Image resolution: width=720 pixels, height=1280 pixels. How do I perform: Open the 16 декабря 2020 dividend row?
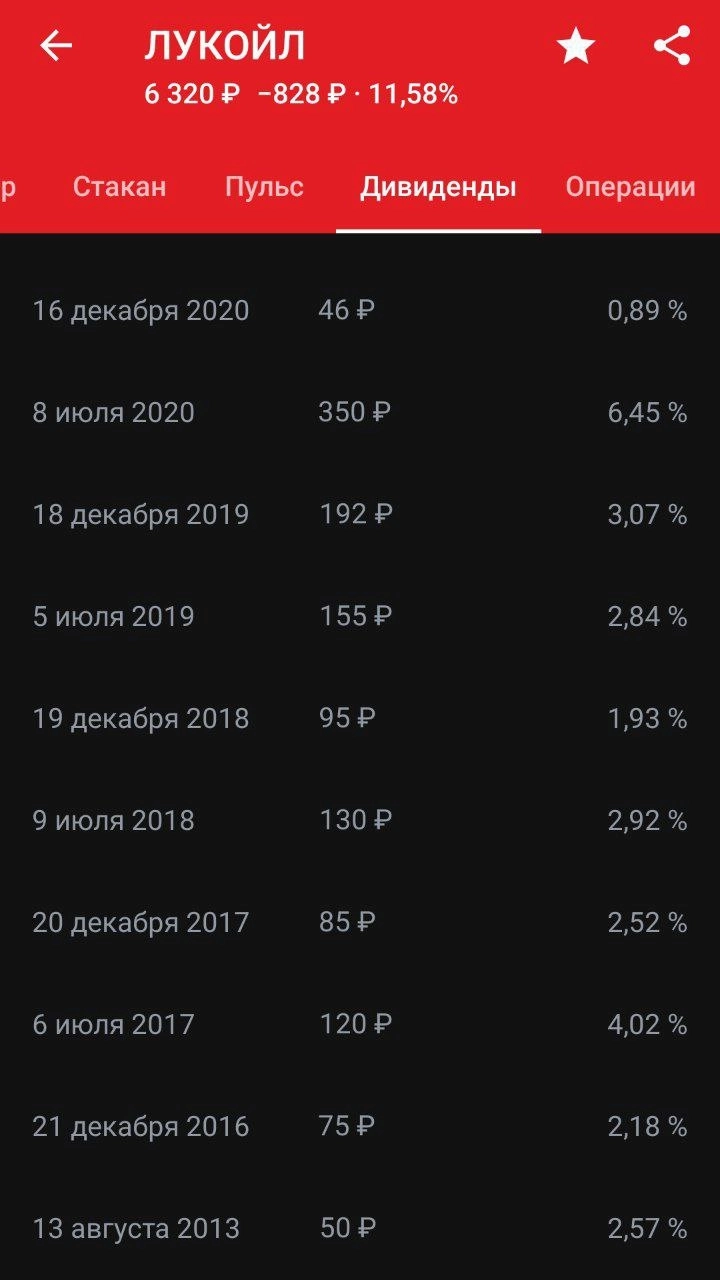[x=360, y=311]
